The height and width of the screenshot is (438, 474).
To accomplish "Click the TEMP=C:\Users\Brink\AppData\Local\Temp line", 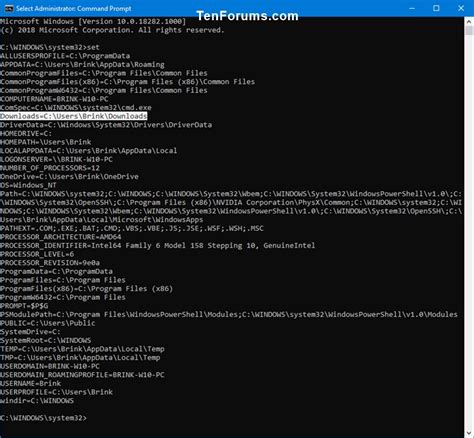I will pyautogui.click(x=82, y=349).
